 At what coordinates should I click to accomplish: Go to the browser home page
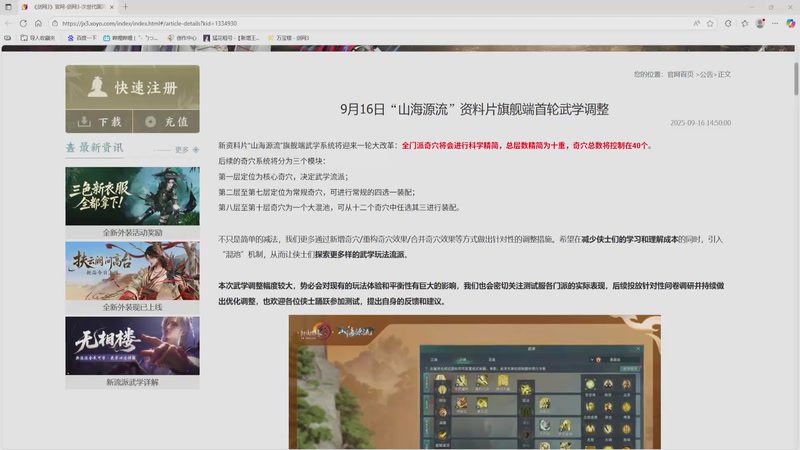tap(38, 23)
